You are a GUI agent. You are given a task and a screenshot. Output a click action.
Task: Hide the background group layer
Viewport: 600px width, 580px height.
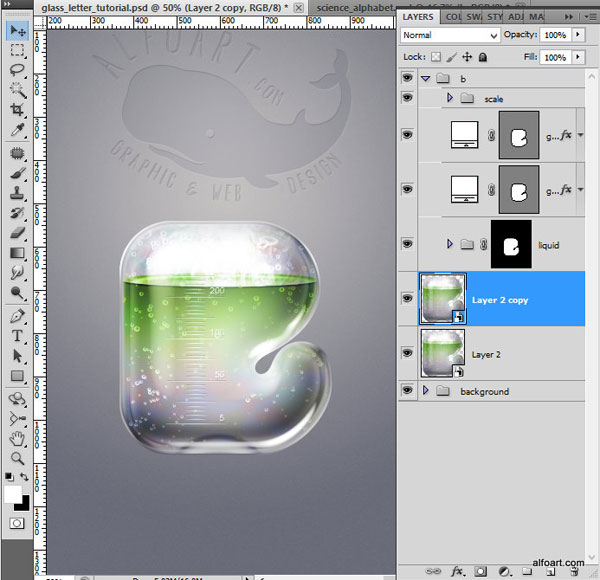click(x=407, y=390)
